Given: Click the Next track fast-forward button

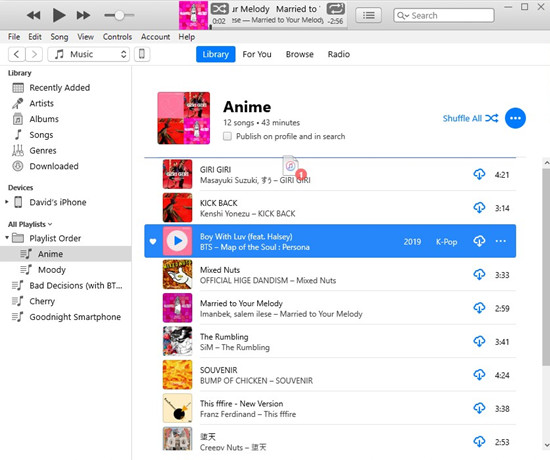Looking at the screenshot, I should pos(83,15).
